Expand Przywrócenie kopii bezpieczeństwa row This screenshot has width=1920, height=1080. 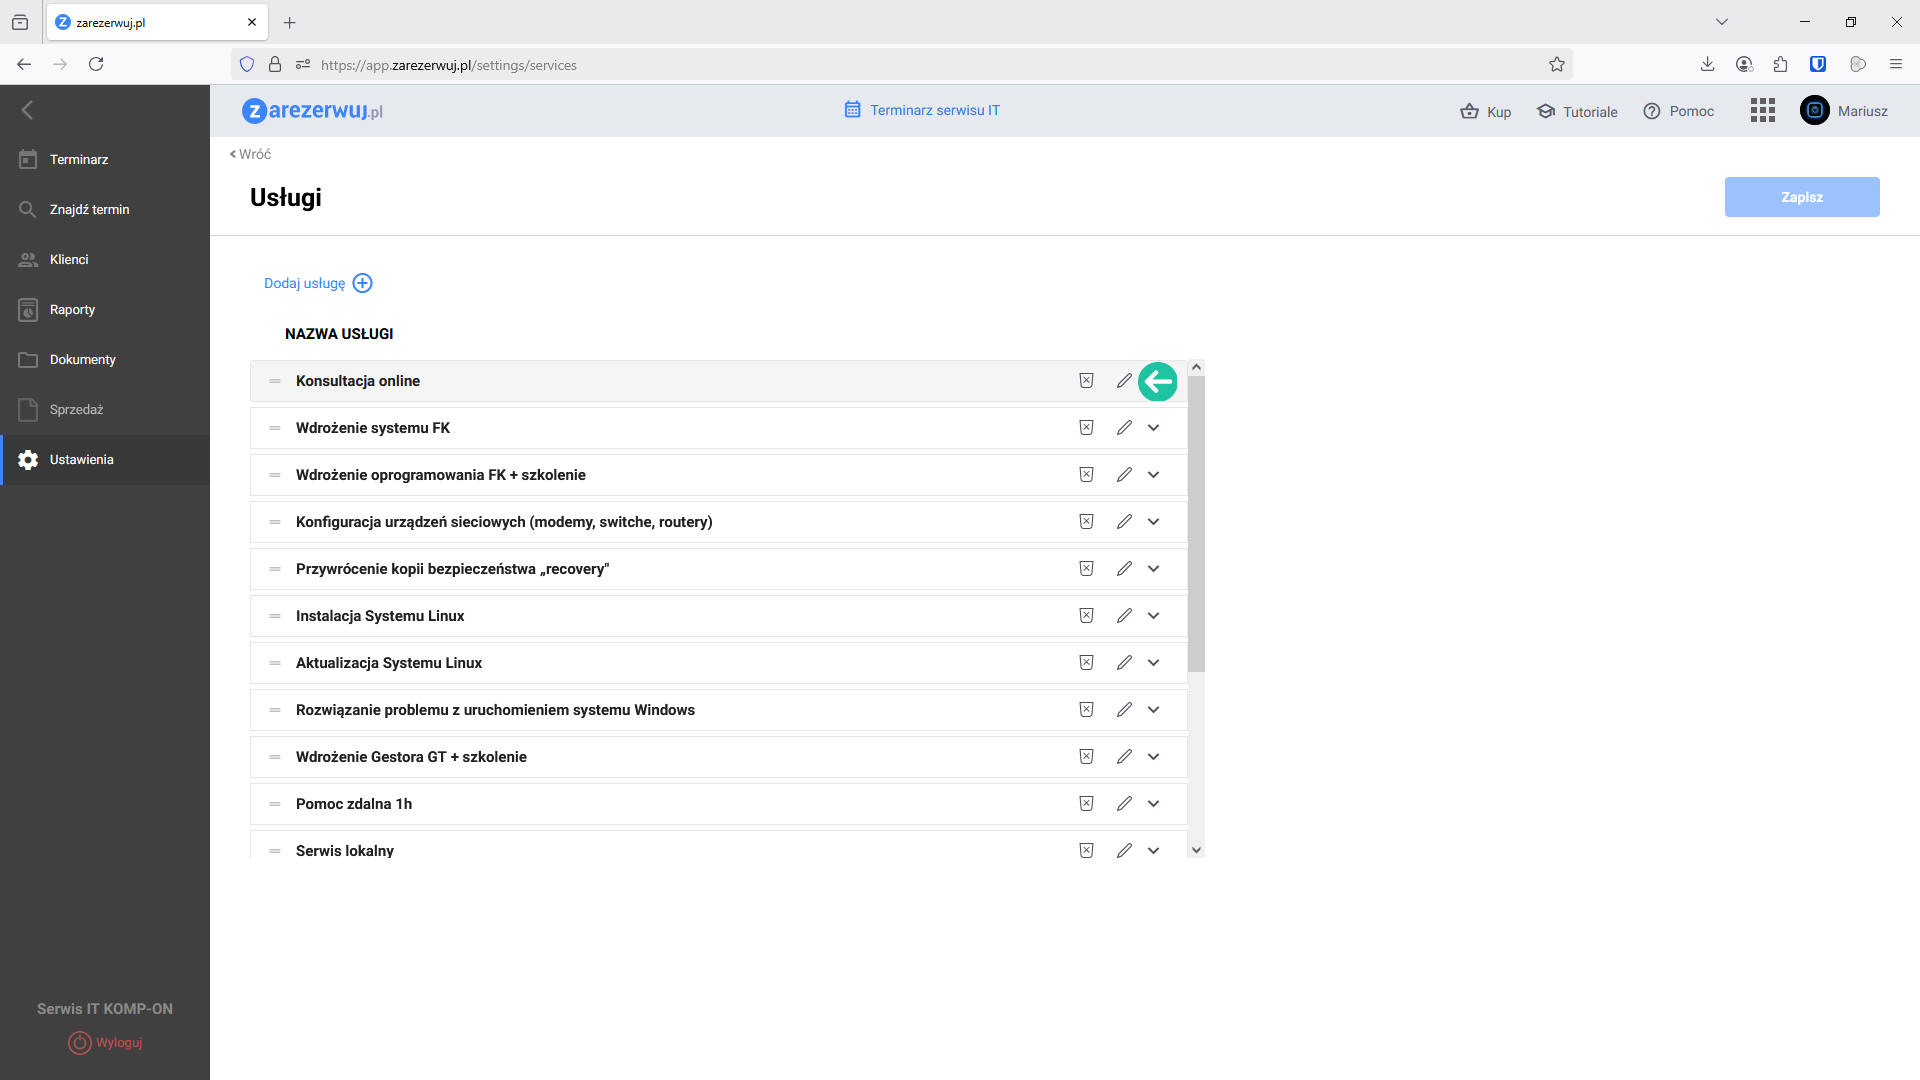1154,569
